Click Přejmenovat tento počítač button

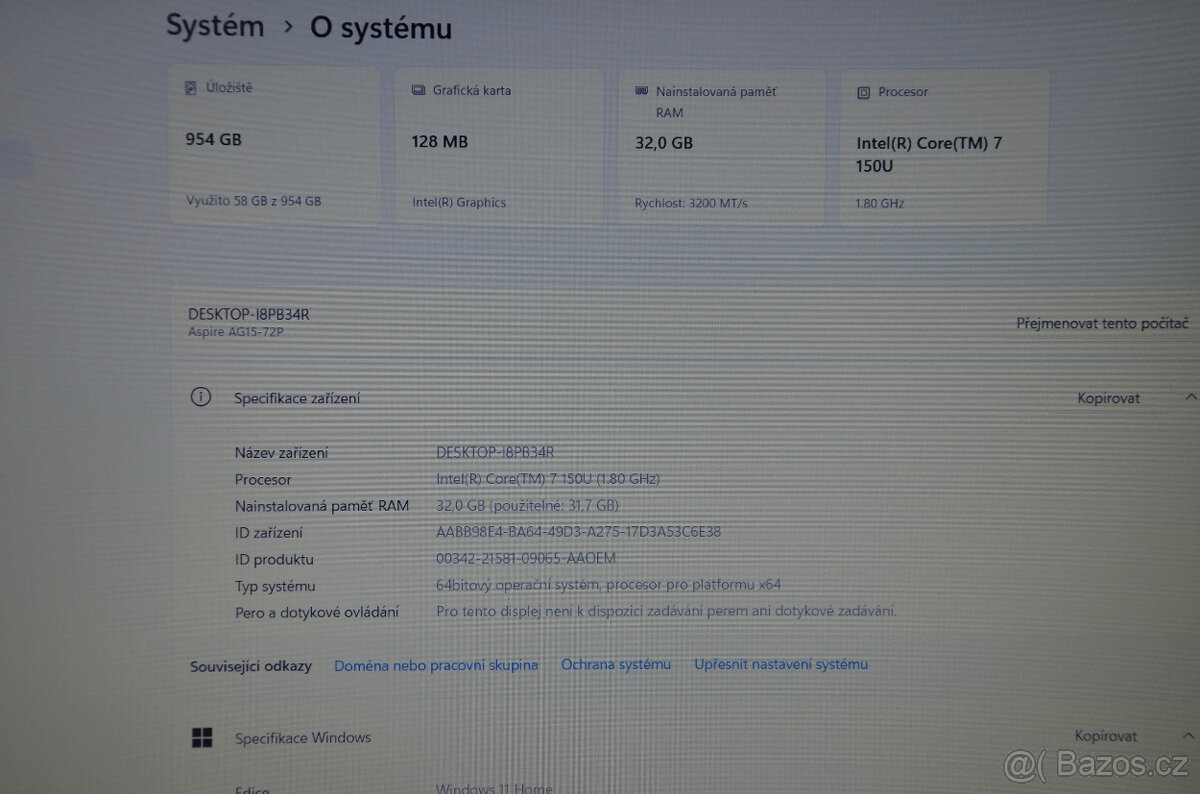pyautogui.click(x=1102, y=324)
